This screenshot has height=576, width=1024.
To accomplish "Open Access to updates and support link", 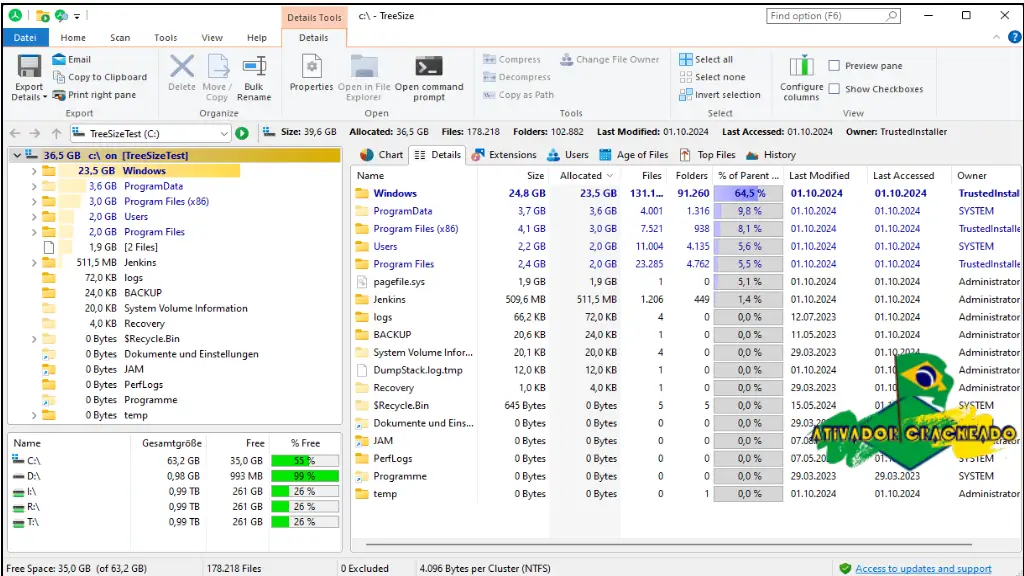I will [x=923, y=569].
